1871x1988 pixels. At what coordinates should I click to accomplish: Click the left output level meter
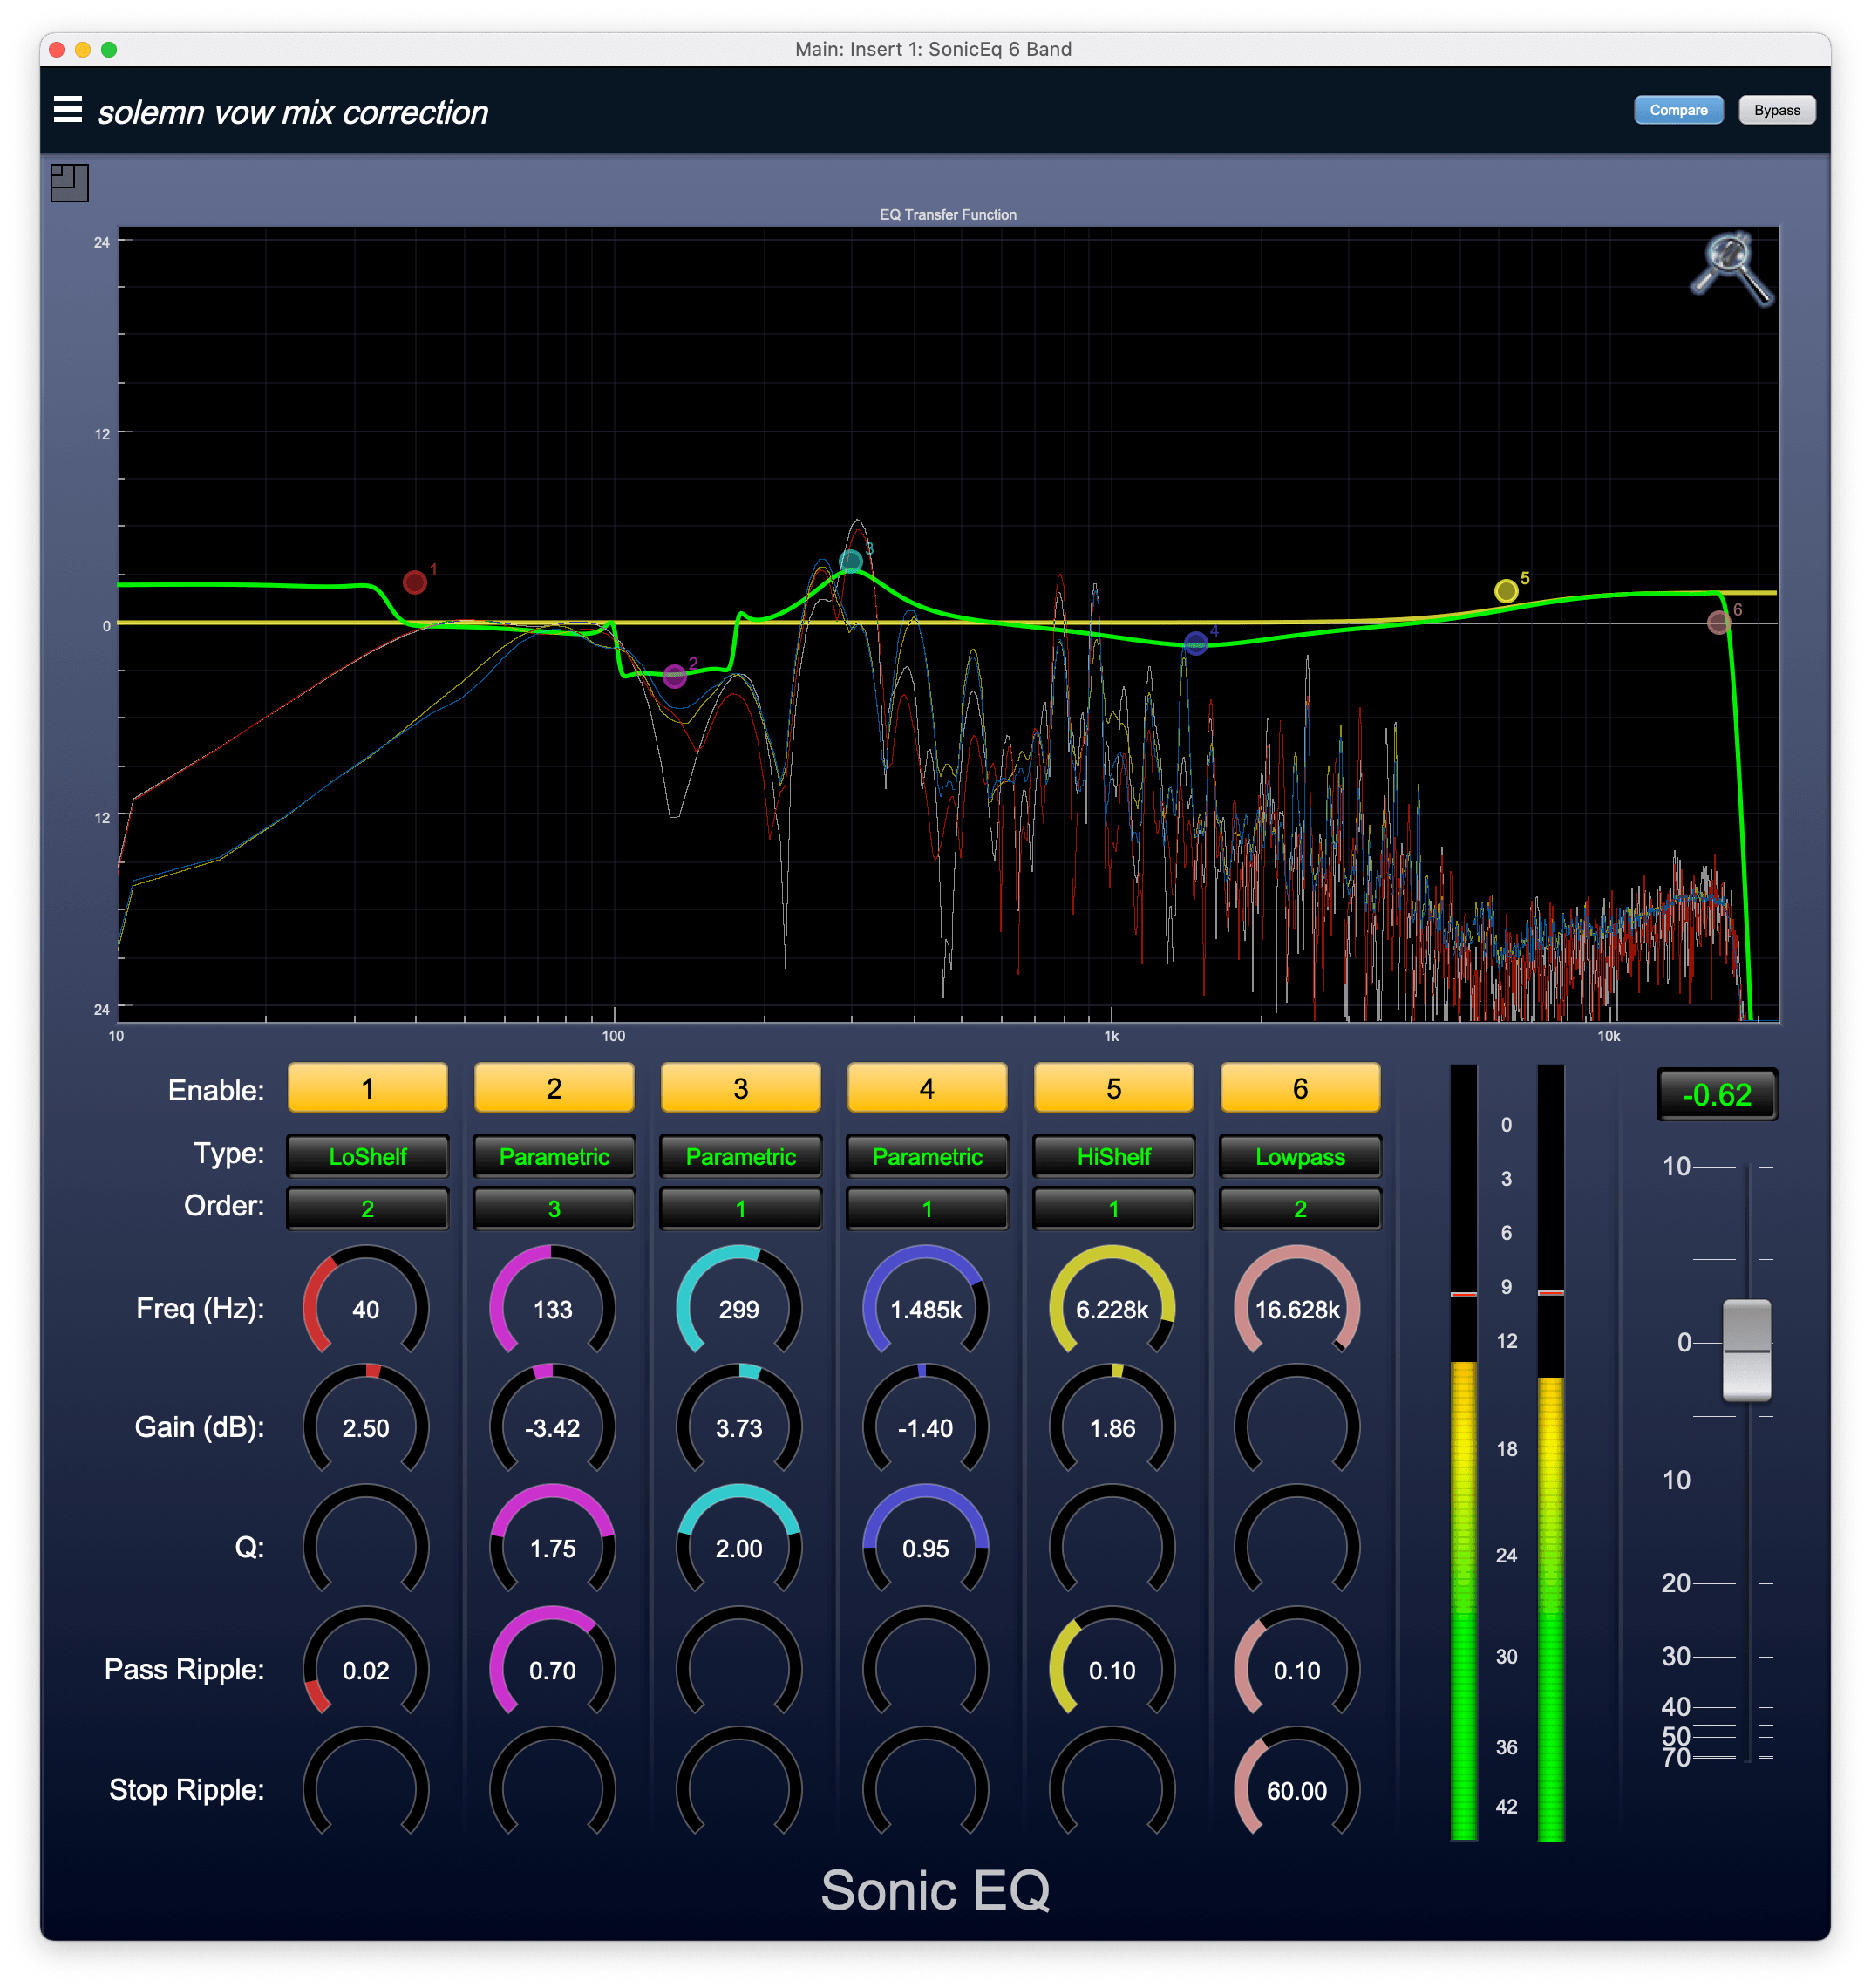click(1464, 1452)
